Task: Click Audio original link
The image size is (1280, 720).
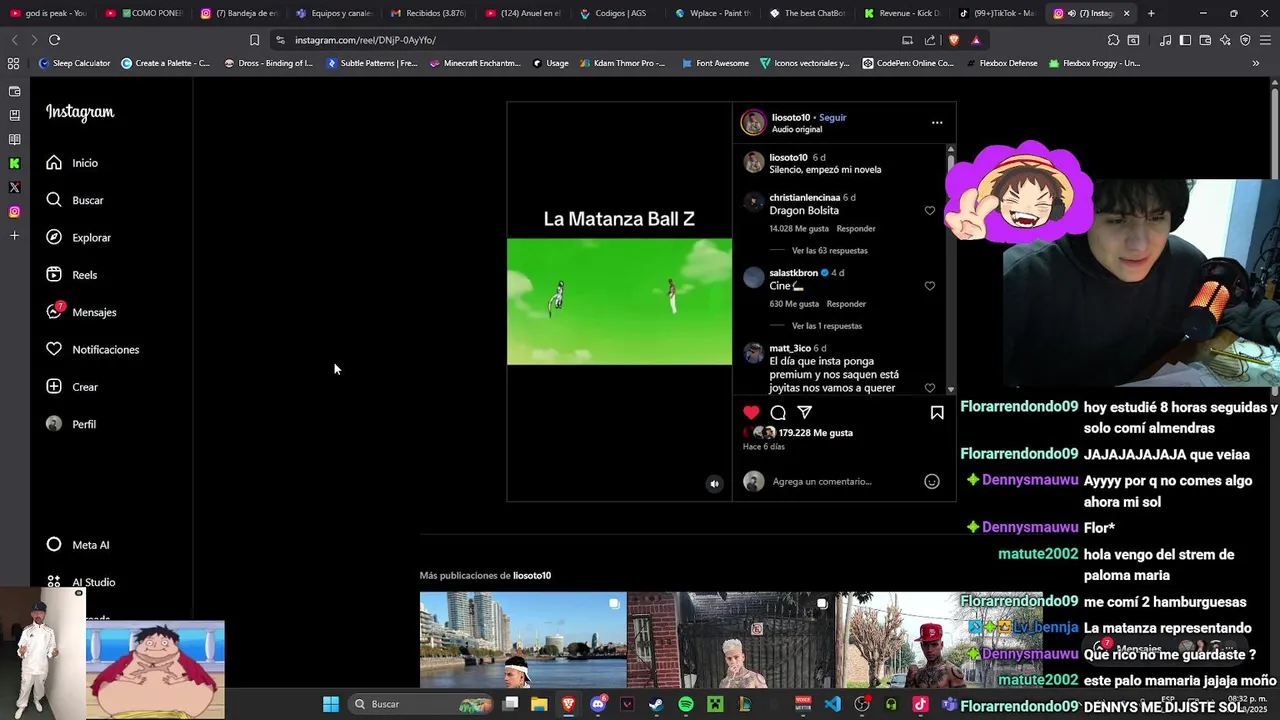Action: (797, 129)
